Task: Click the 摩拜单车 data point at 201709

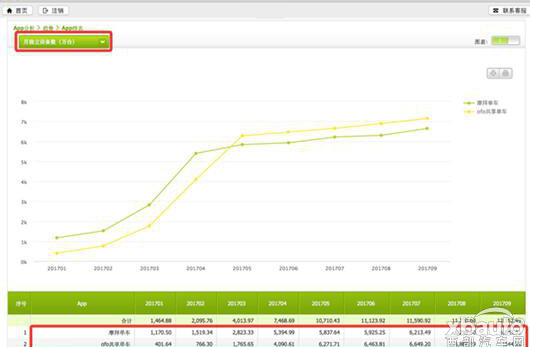Action: click(x=427, y=128)
